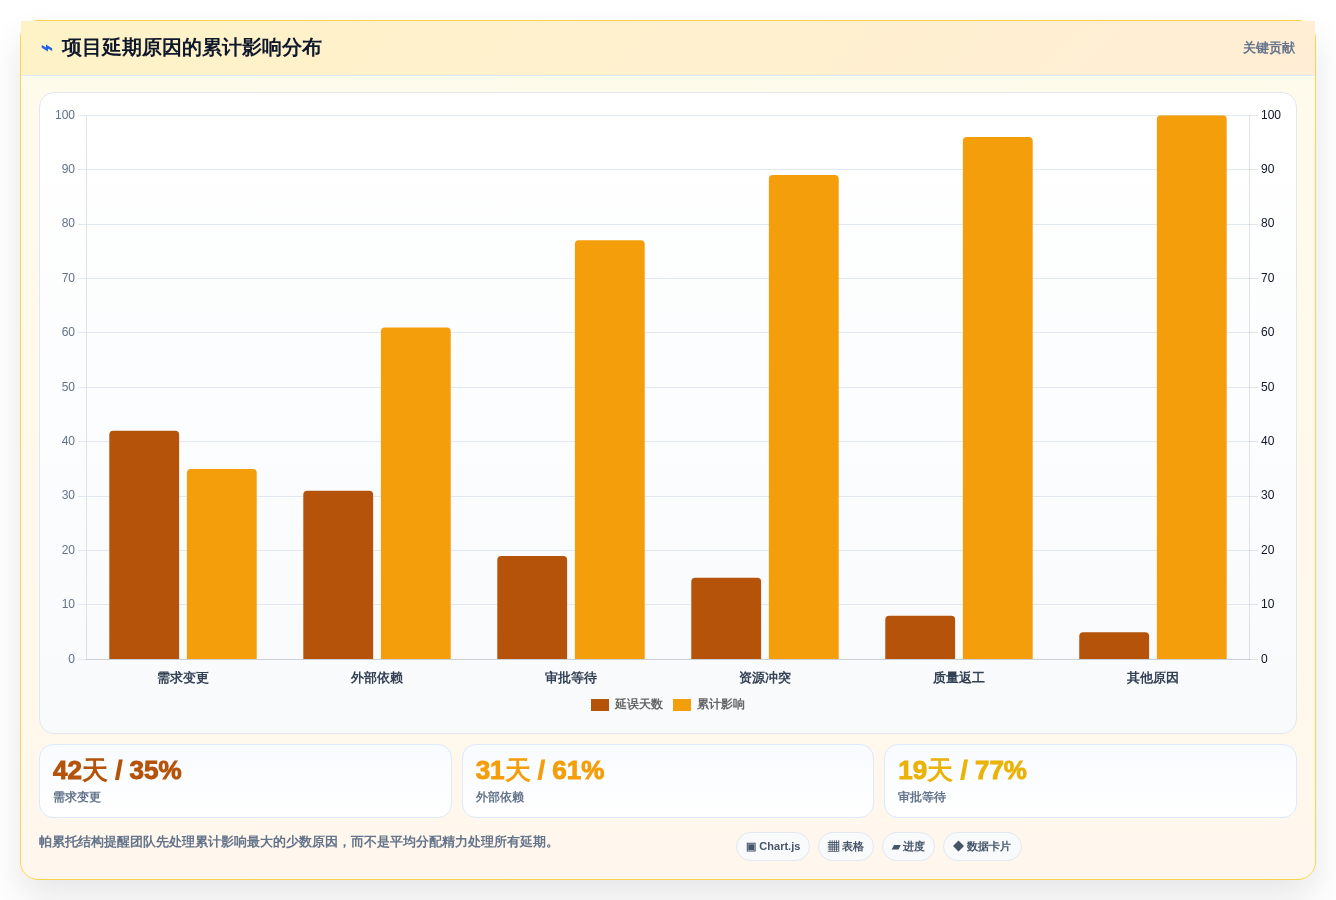Image resolution: width=1336 pixels, height=900 pixels.
Task: Select the 进度 tag pill
Action: tap(908, 847)
